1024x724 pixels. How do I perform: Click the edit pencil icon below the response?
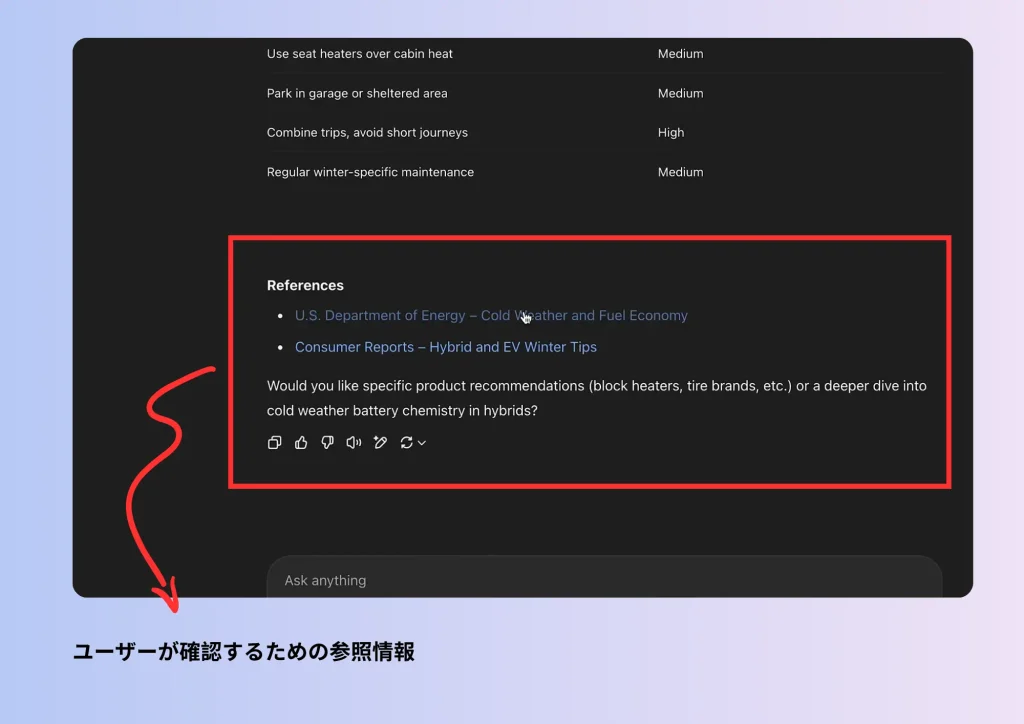point(380,443)
